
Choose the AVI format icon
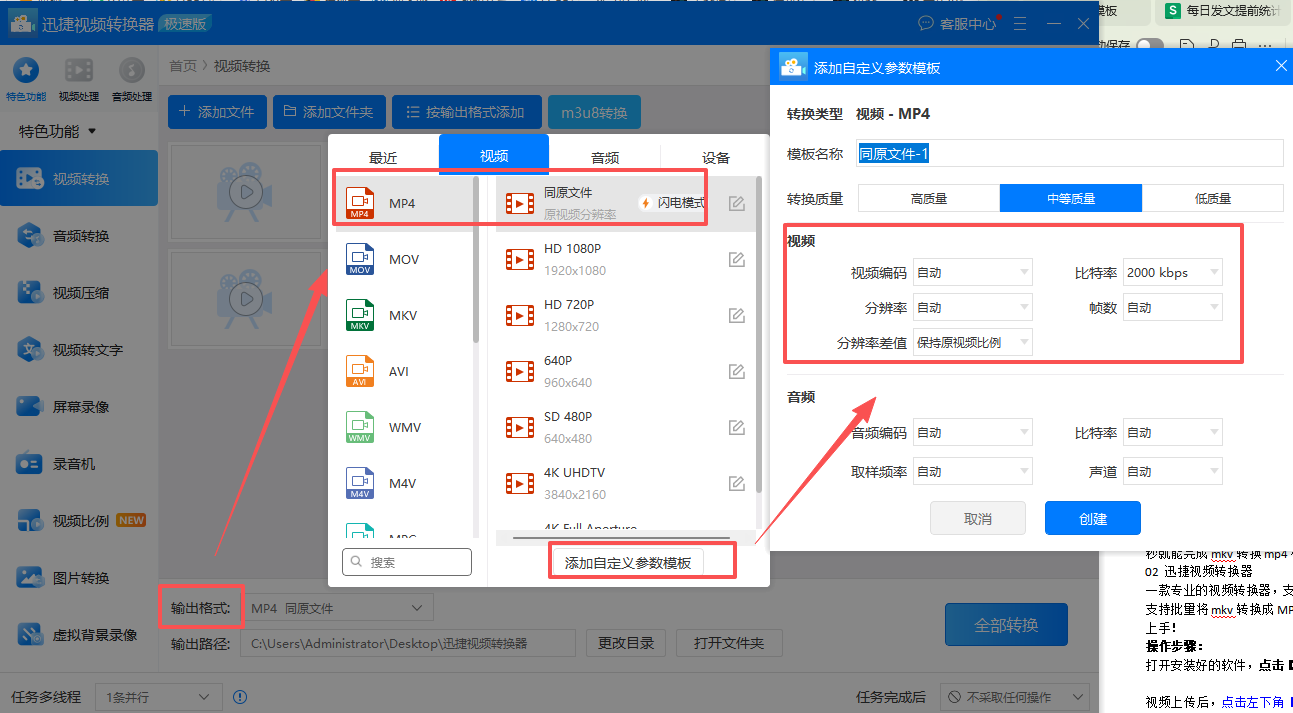tap(360, 371)
